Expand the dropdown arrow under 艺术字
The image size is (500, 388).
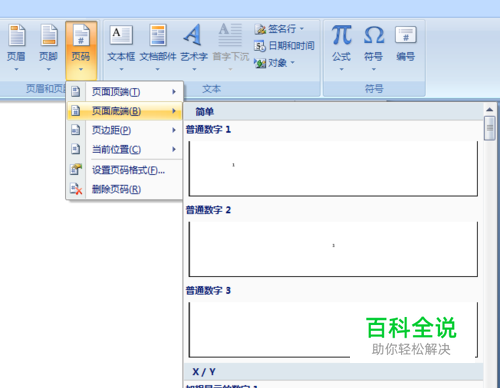(194, 69)
